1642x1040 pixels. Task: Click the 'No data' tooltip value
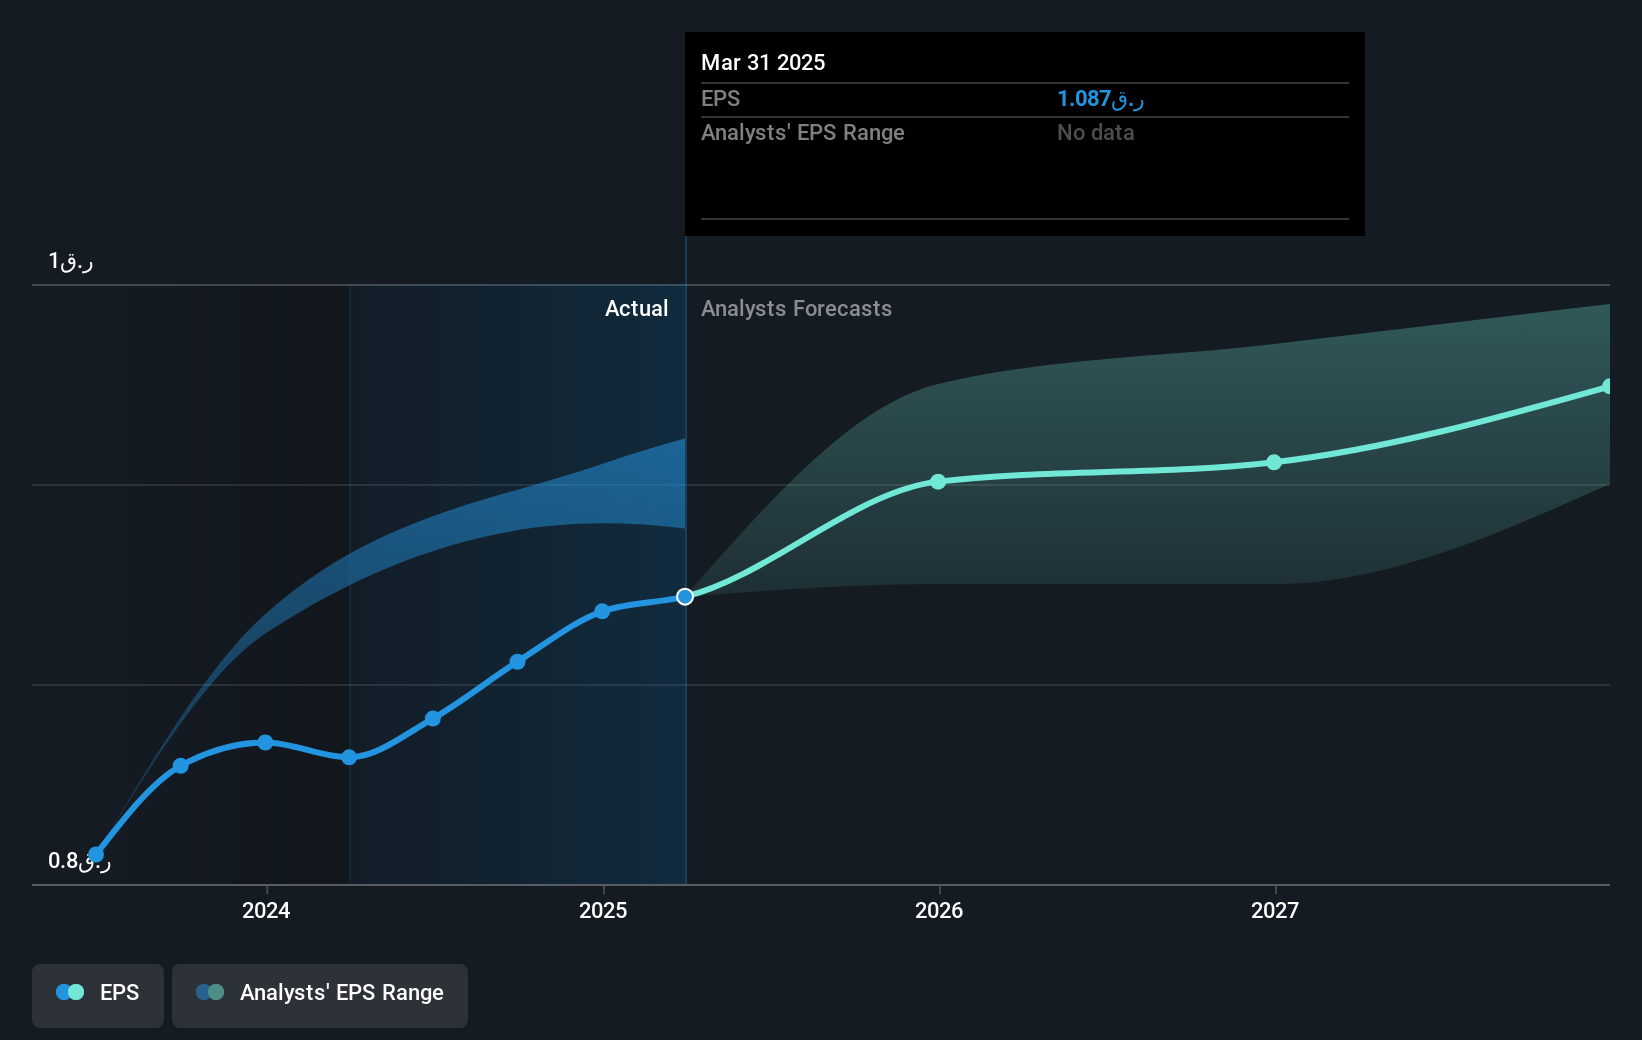point(1096,133)
